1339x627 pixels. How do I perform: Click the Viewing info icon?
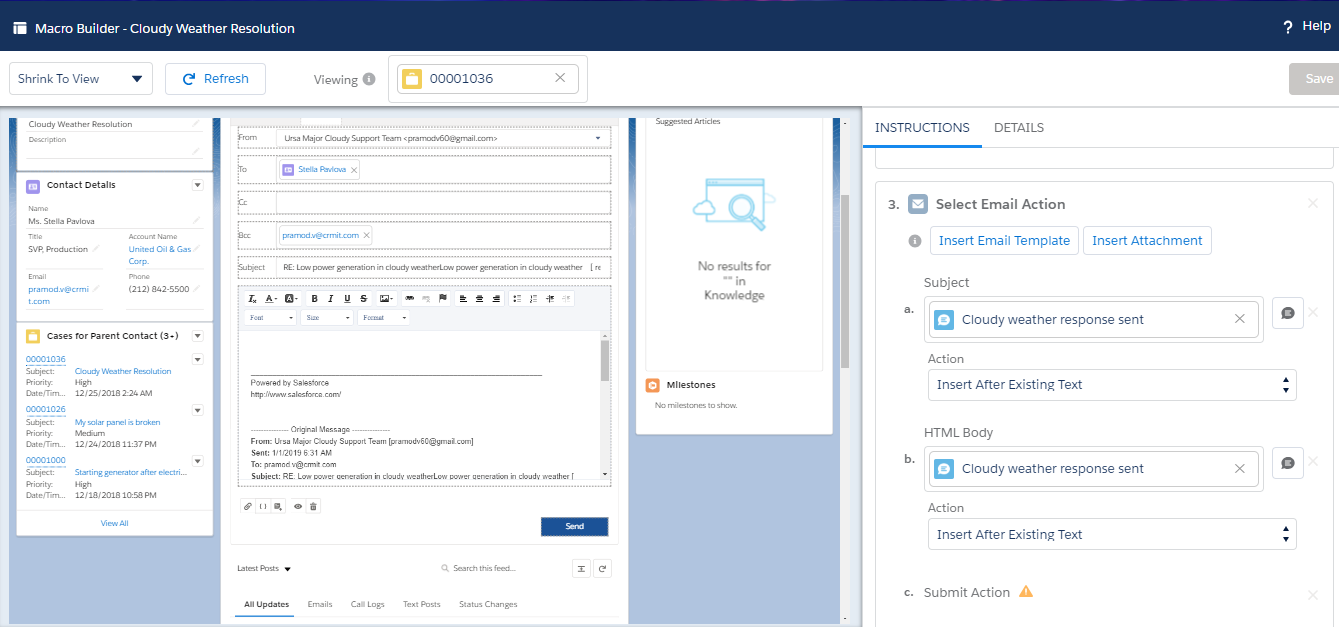[x=369, y=79]
